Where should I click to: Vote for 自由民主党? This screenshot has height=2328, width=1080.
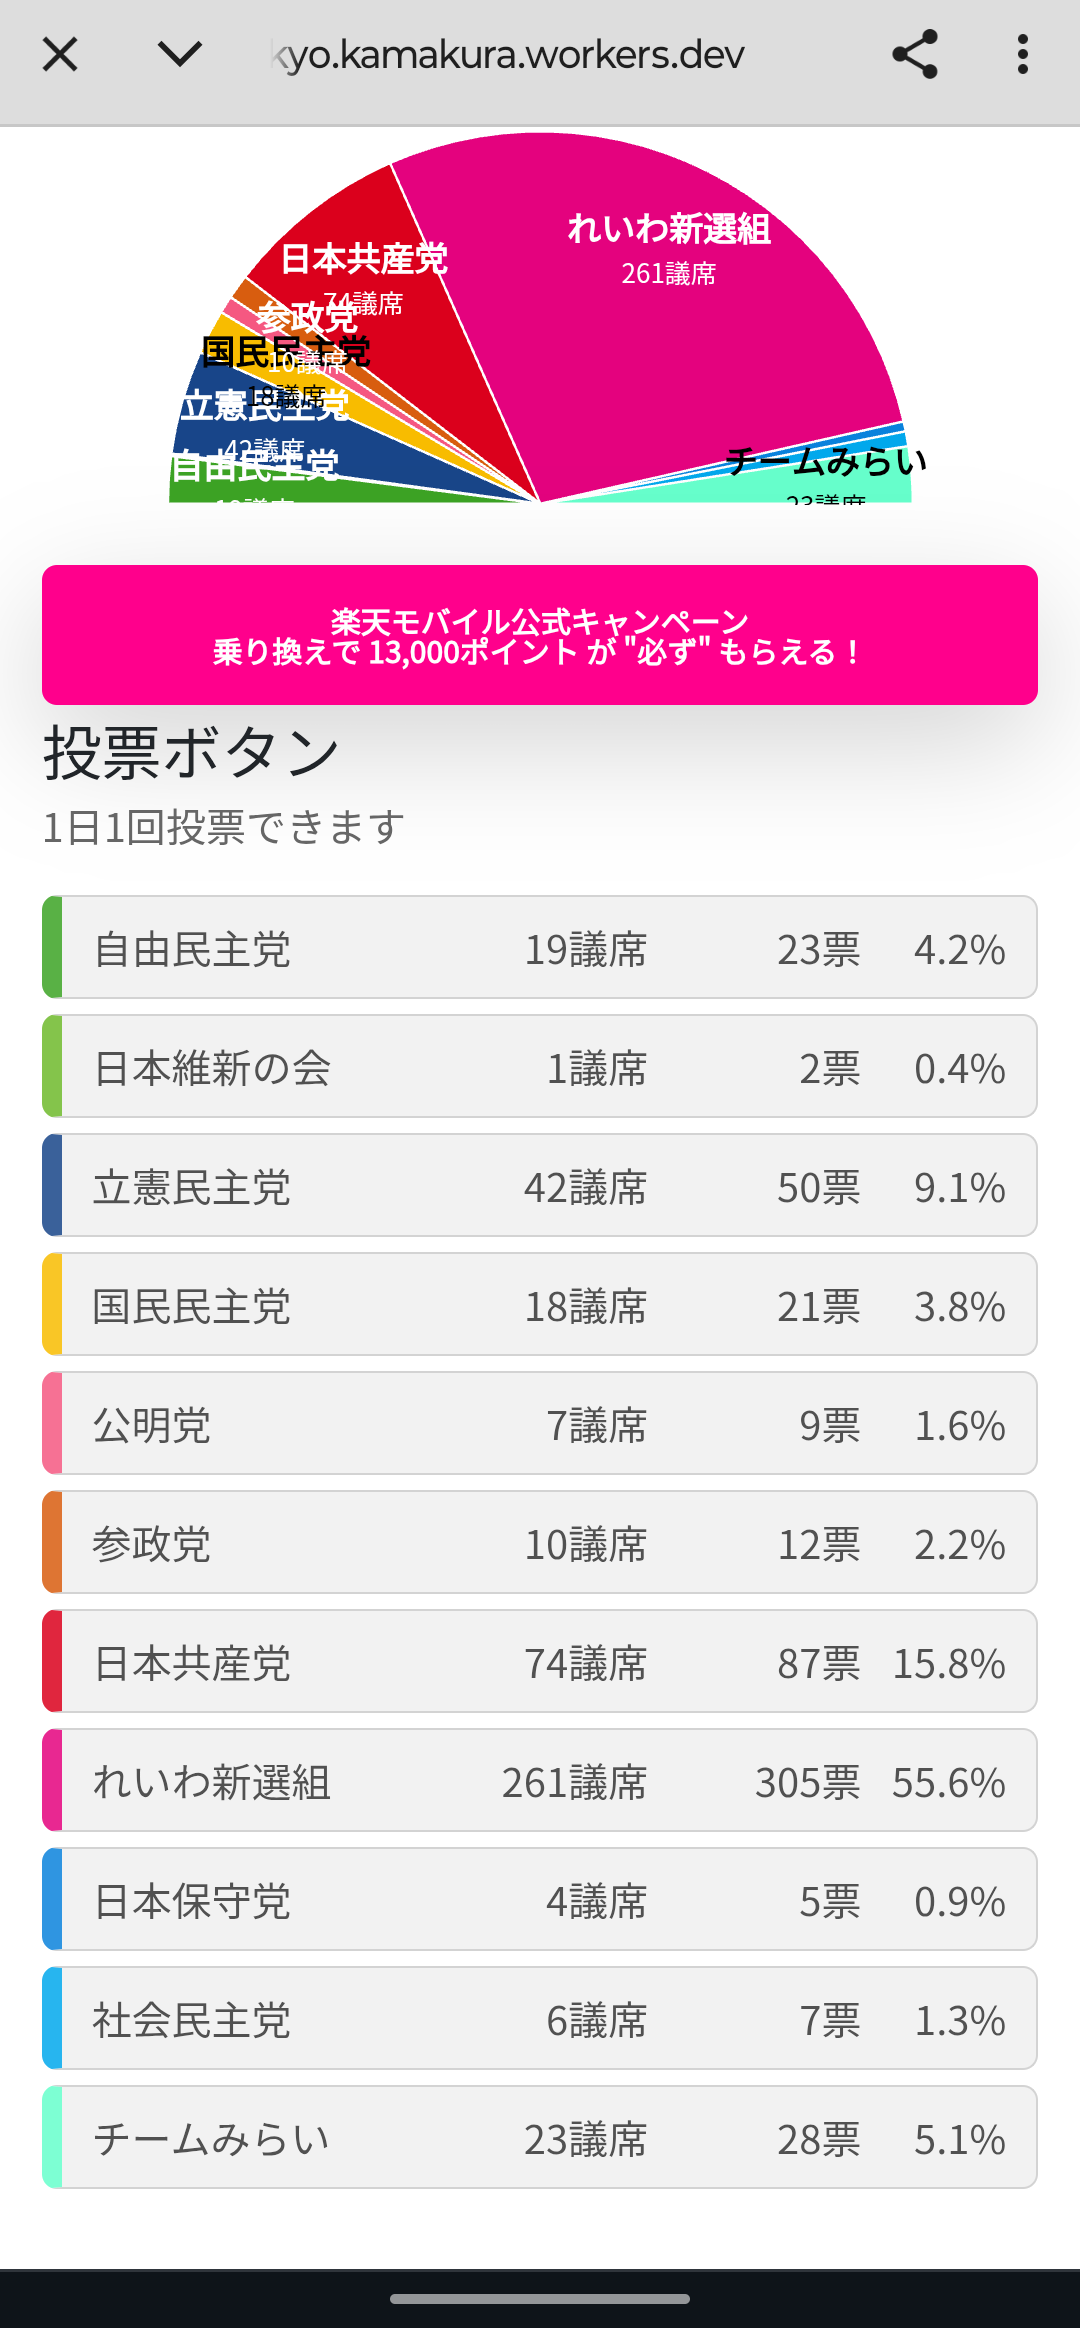540,947
